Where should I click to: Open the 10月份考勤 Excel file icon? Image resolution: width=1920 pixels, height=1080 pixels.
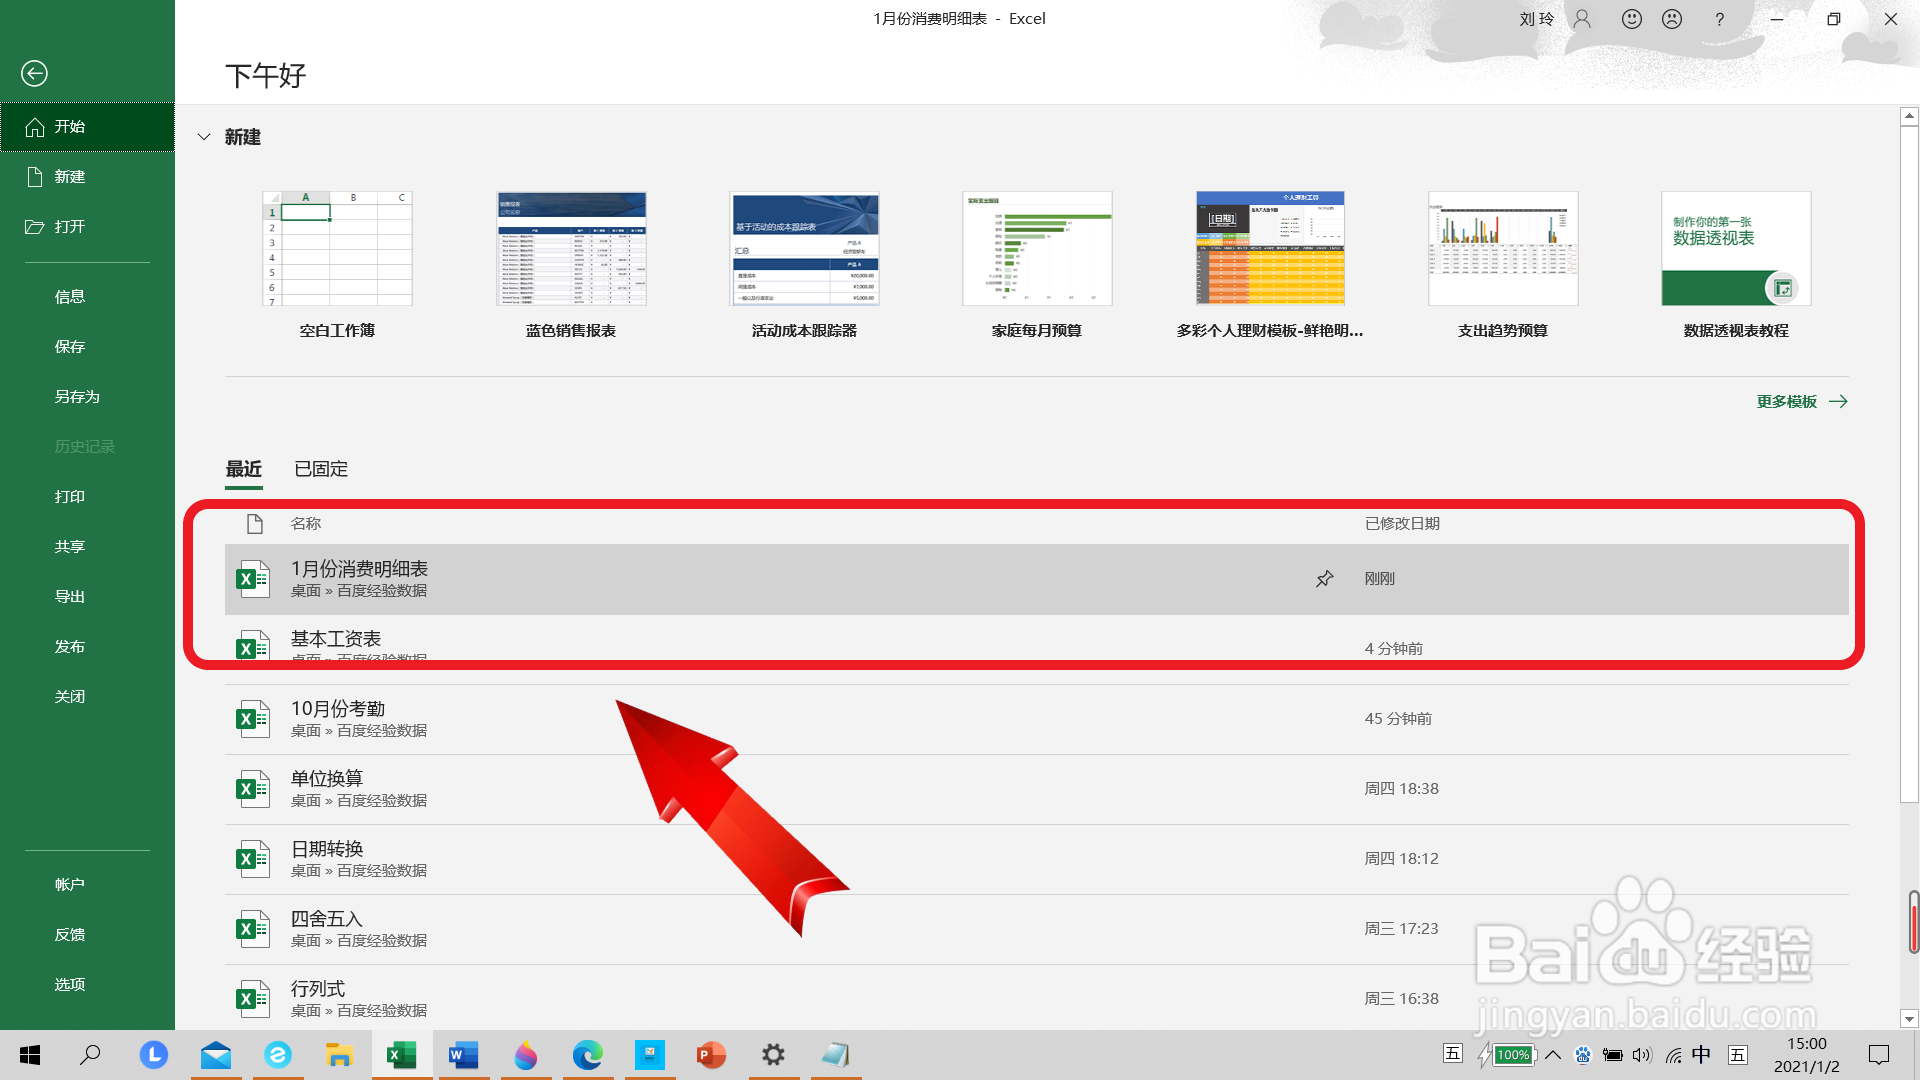(x=252, y=718)
